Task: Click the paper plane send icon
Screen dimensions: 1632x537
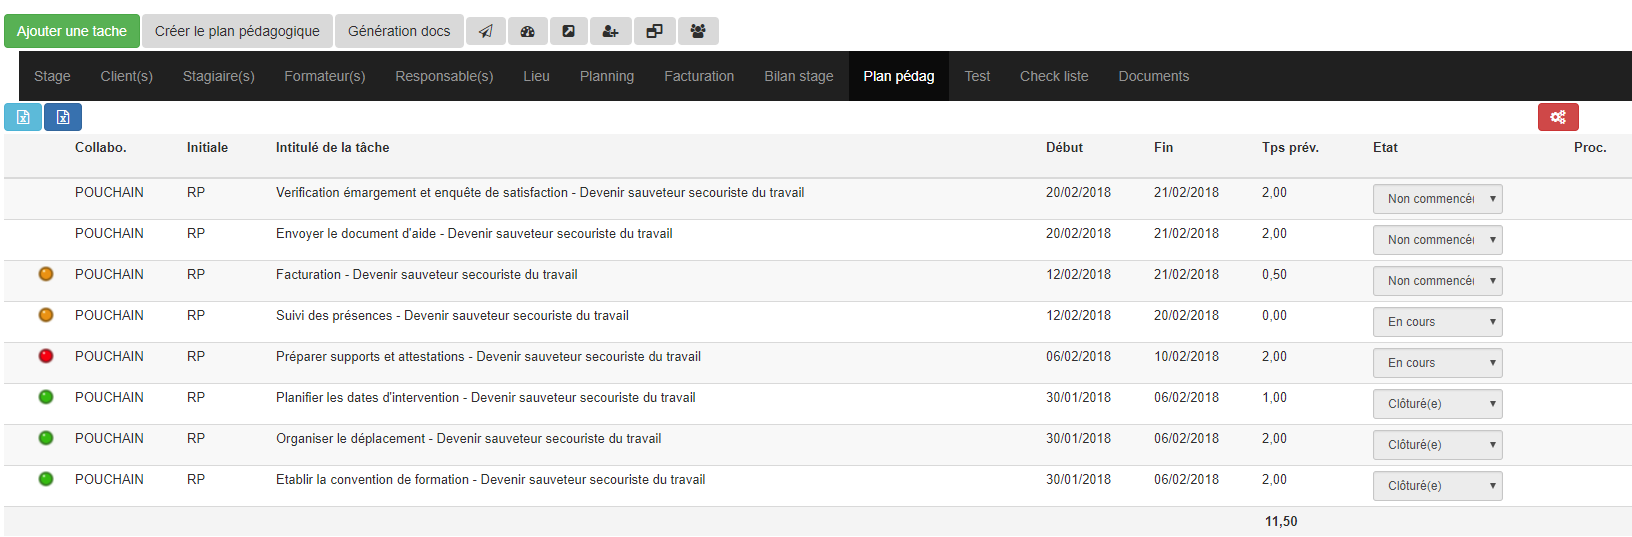Action: point(485,31)
